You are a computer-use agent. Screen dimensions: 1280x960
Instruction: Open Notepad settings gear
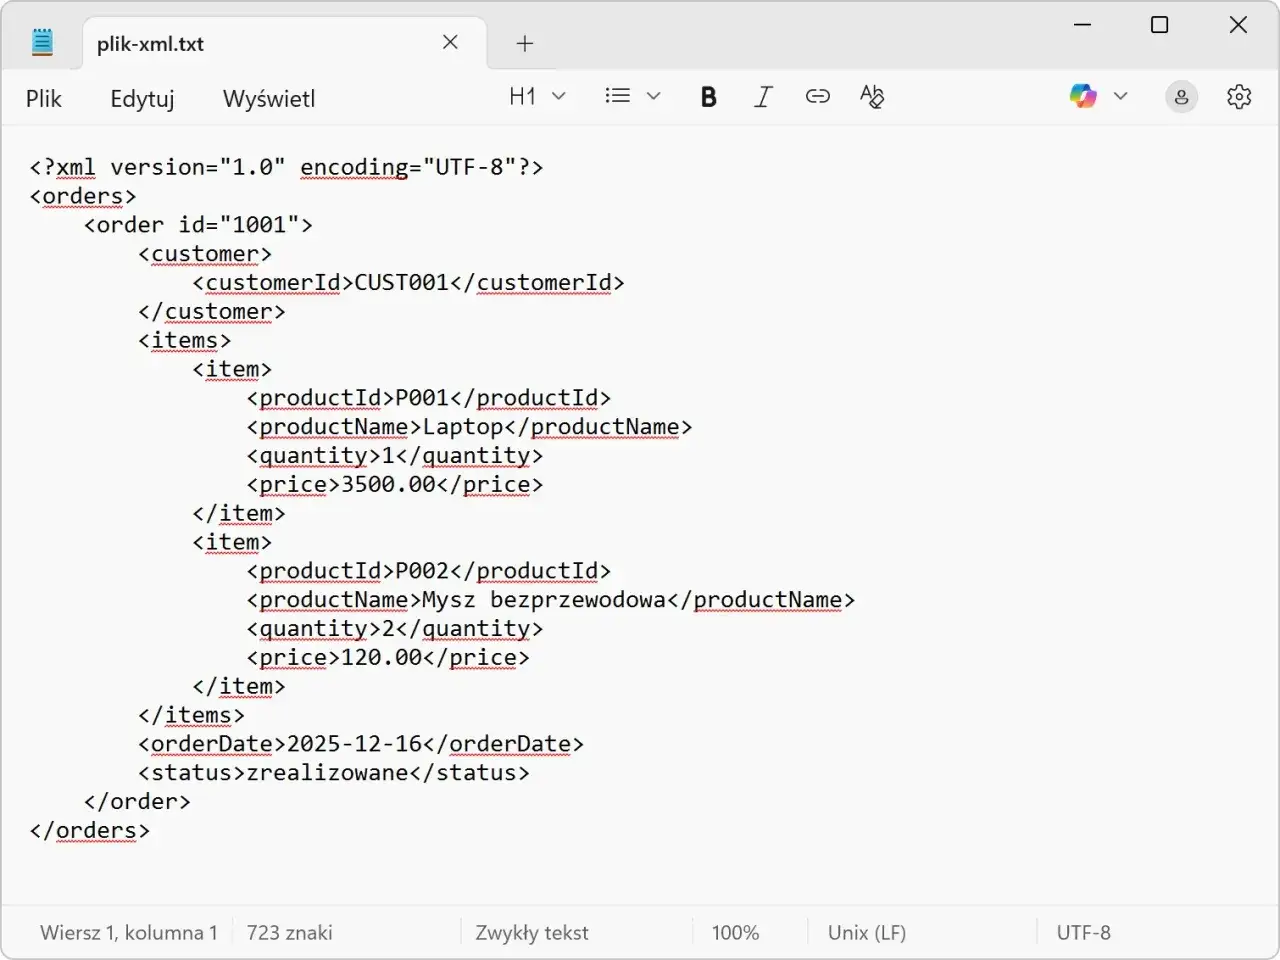click(1239, 96)
